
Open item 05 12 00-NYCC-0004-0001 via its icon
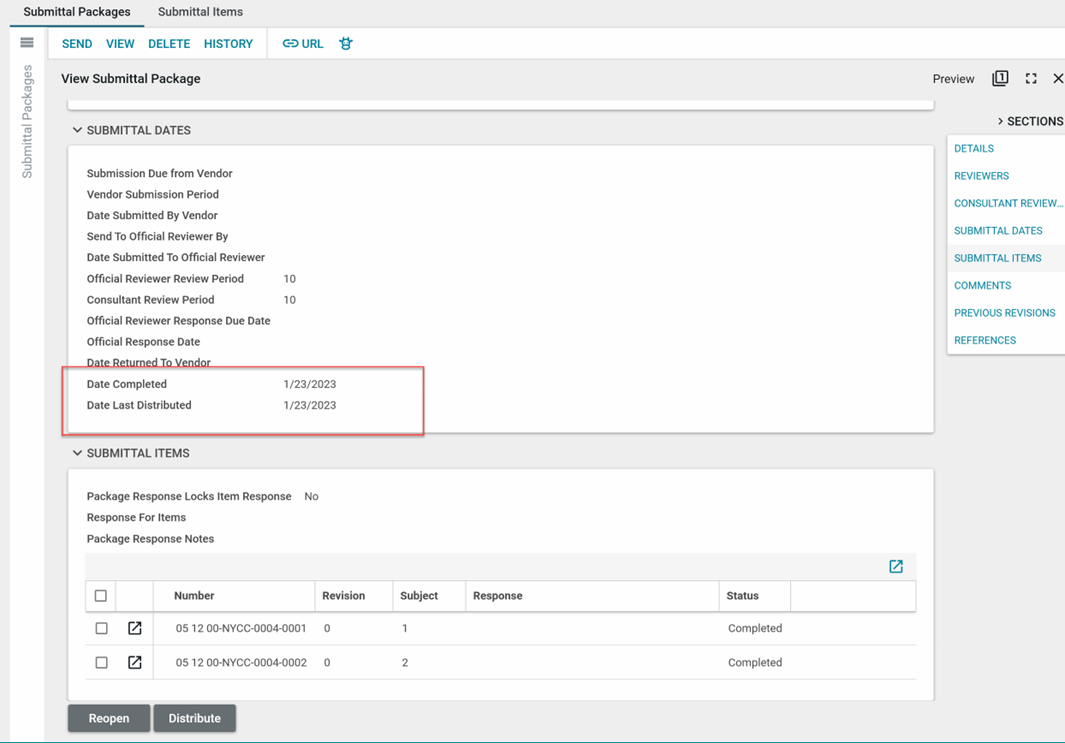coord(135,629)
